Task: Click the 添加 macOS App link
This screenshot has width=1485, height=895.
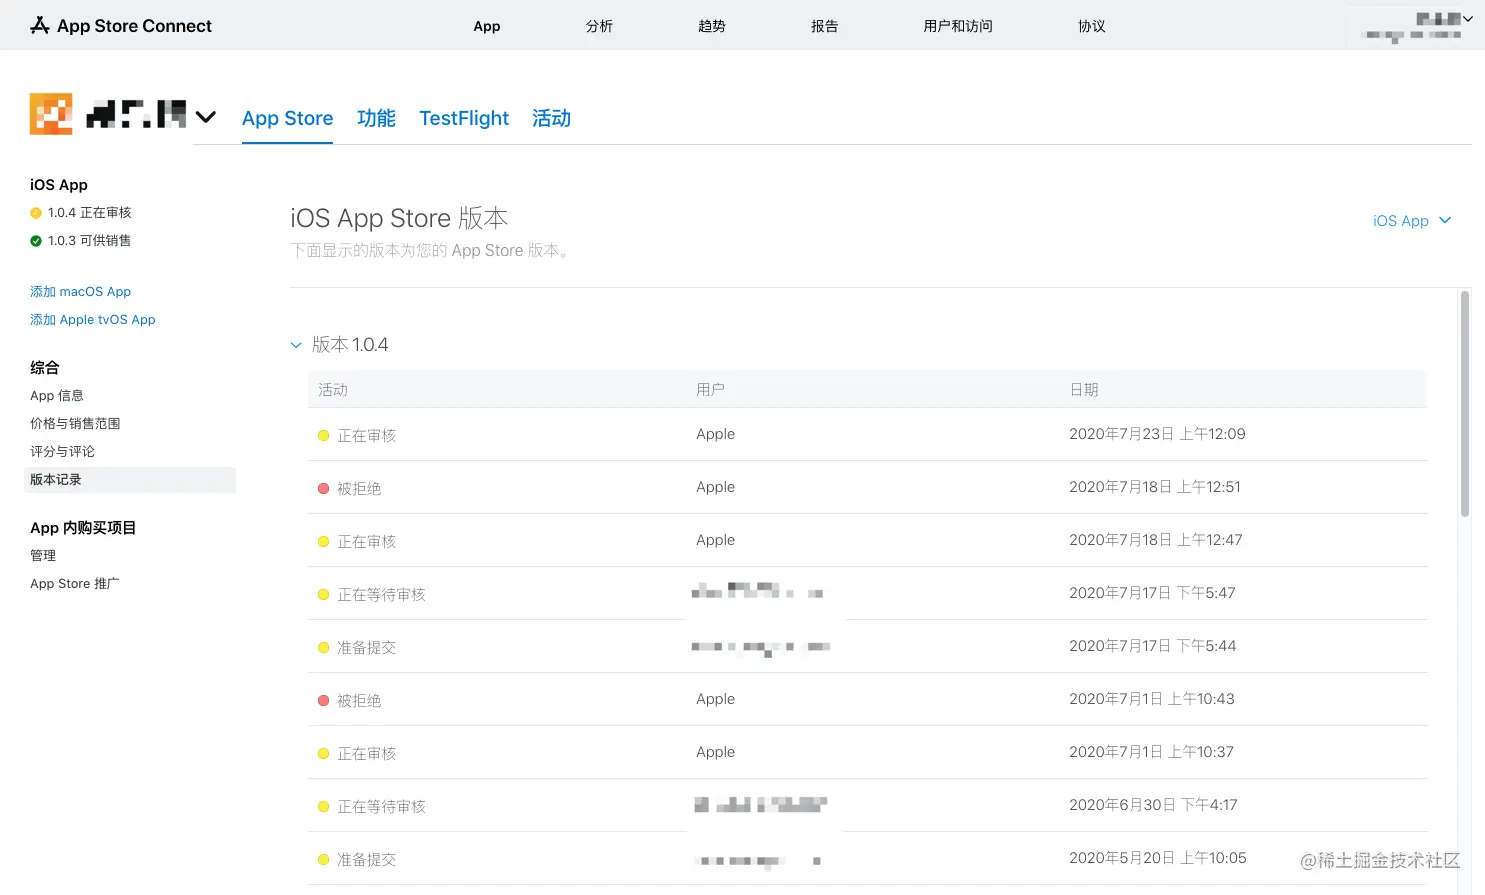Action: click(x=80, y=292)
